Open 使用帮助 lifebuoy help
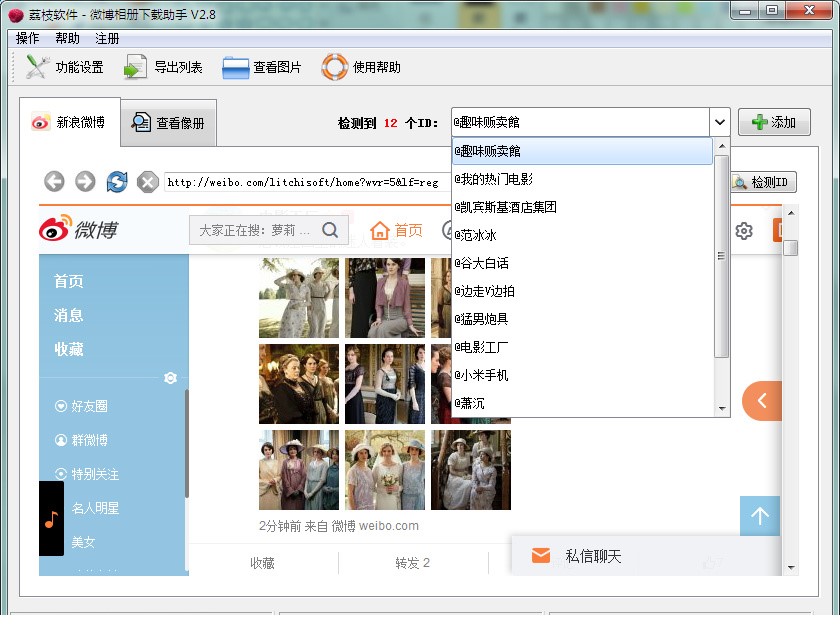This screenshot has width=840, height=638. 361,67
